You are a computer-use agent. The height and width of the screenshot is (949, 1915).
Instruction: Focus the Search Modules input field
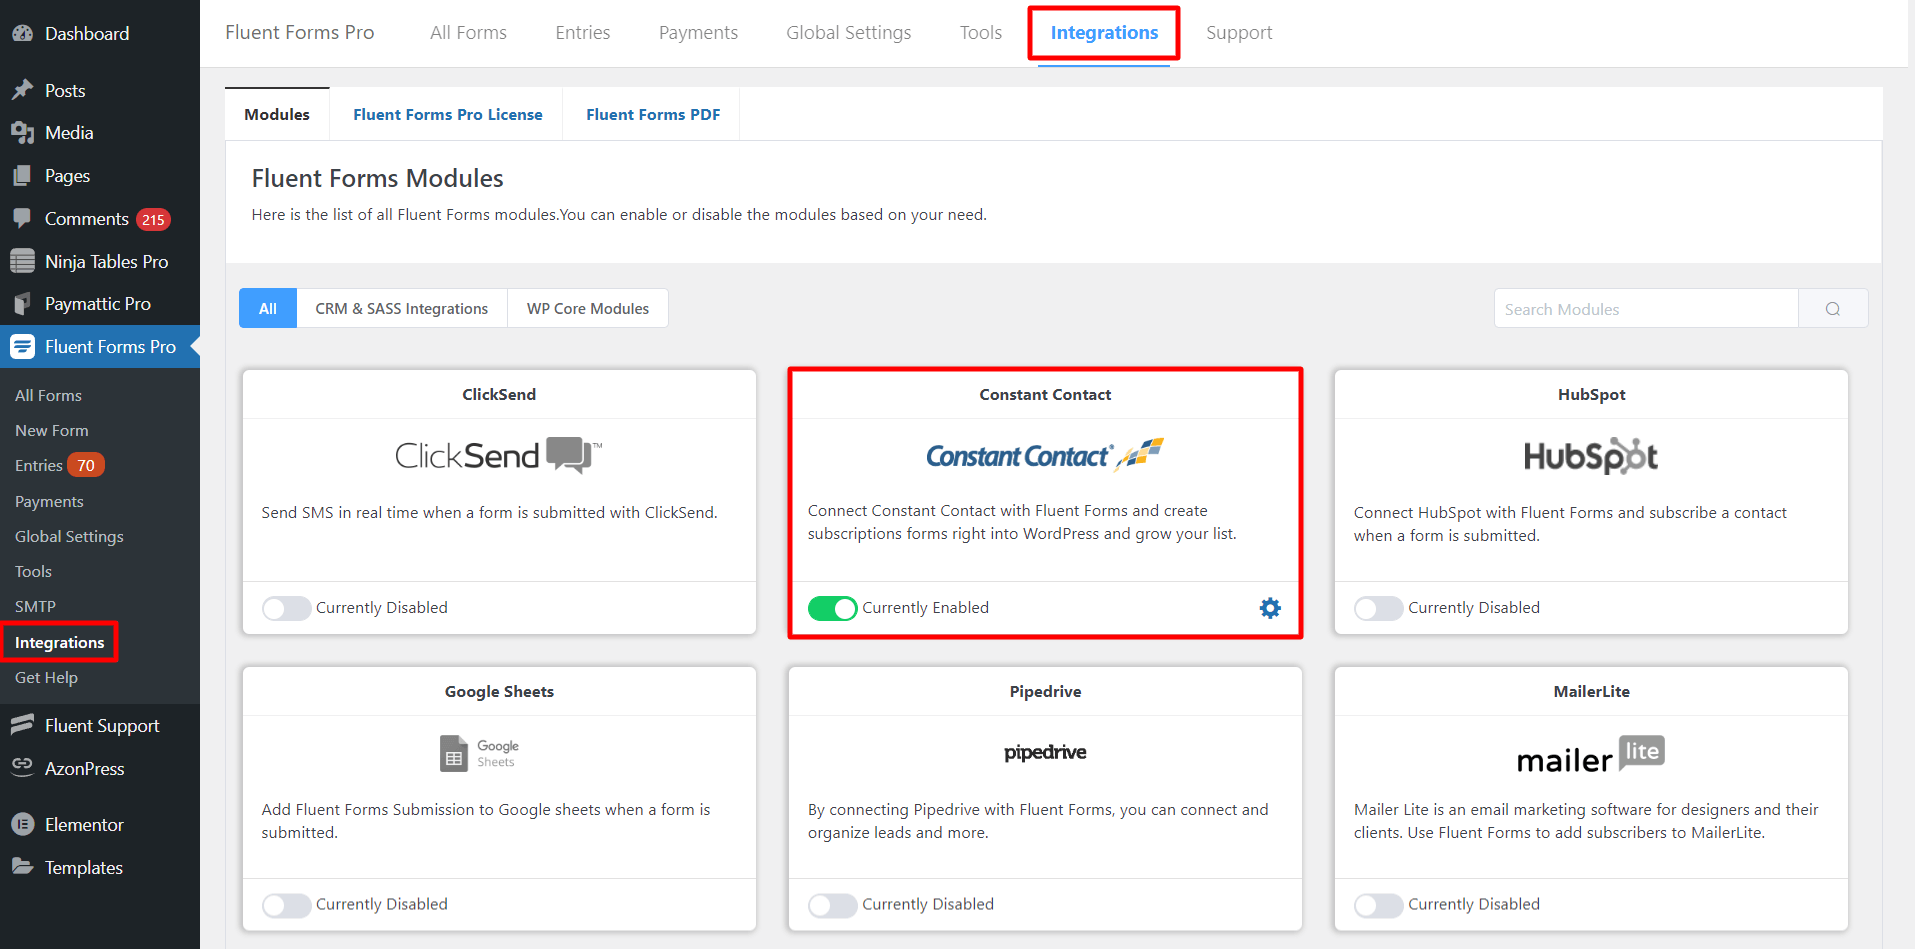tap(1645, 309)
